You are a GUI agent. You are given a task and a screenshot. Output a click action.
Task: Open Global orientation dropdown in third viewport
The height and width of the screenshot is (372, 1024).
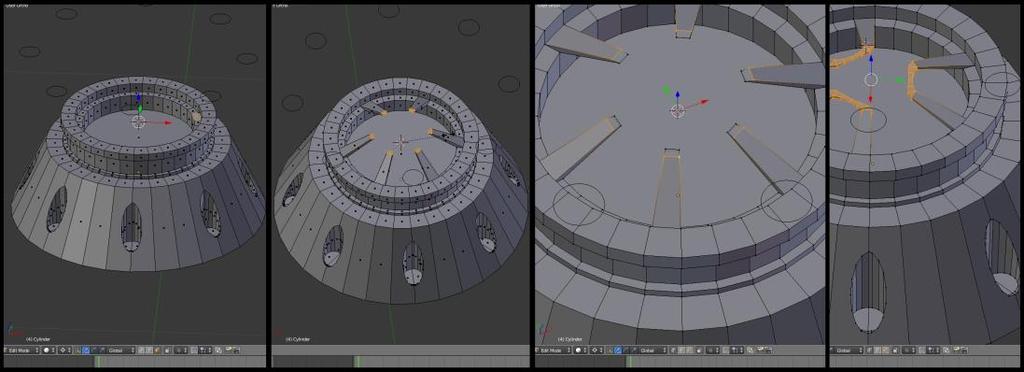tap(652, 350)
